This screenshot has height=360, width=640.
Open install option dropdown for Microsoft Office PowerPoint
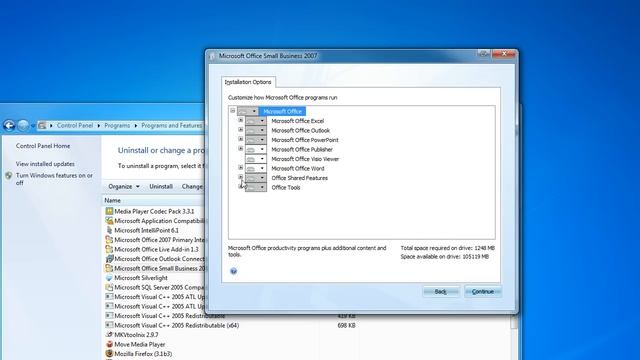[x=256, y=140]
